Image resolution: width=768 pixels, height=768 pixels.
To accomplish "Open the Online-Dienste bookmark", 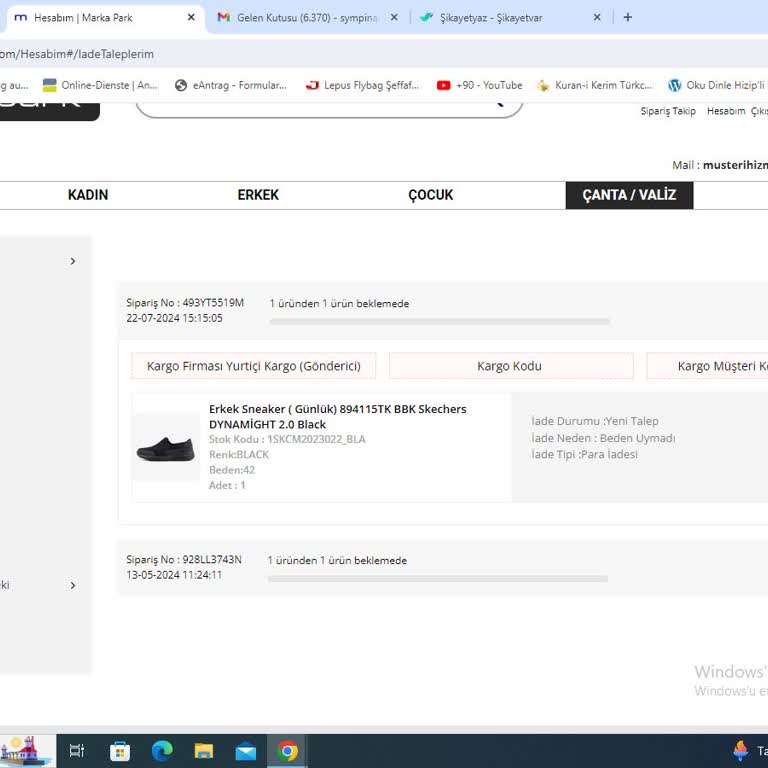I will click(100, 85).
